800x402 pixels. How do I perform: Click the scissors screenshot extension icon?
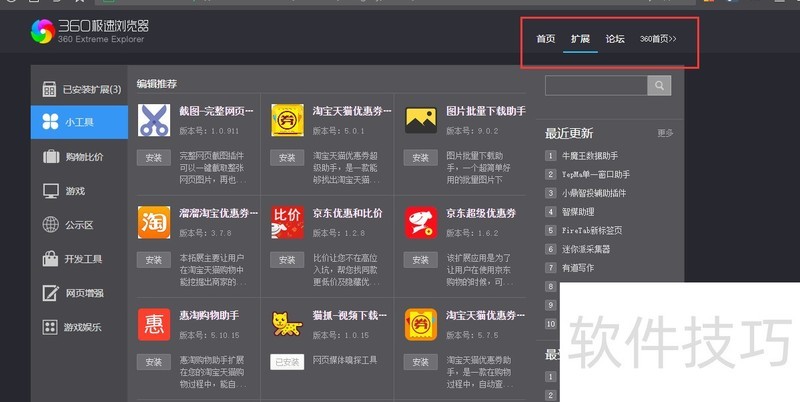click(154, 120)
